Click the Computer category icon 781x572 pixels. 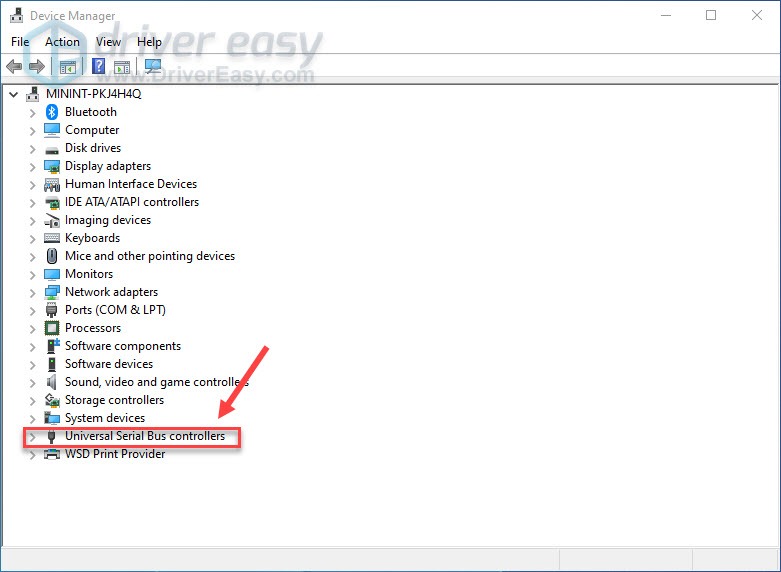[52, 130]
